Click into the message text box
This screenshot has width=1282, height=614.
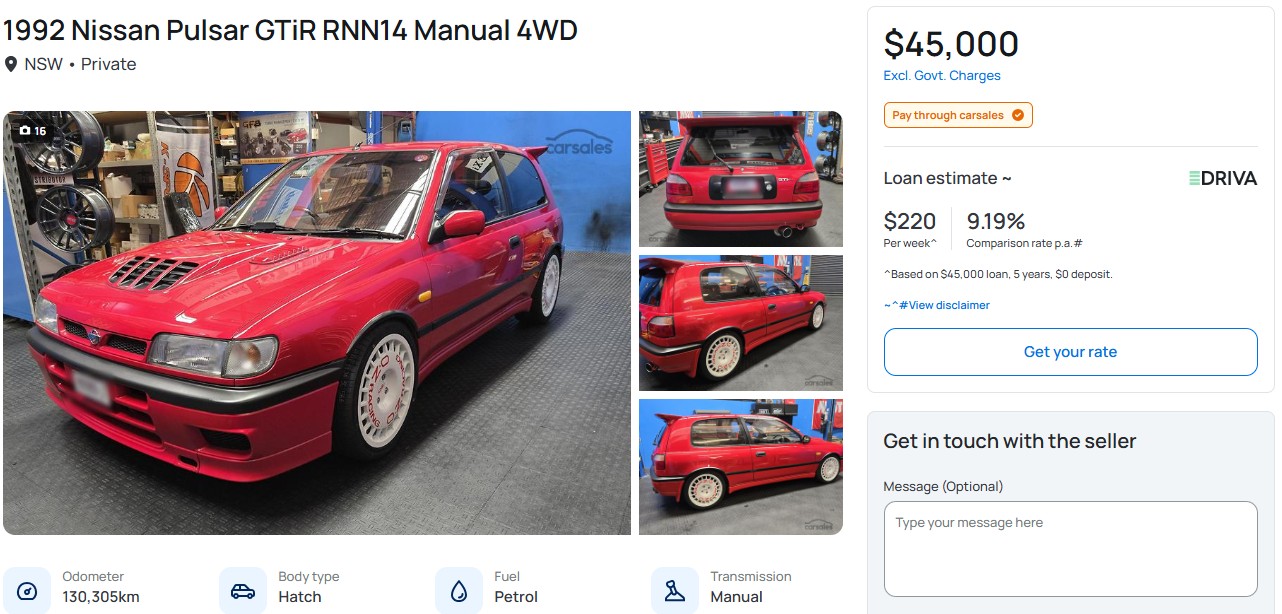coord(1070,549)
